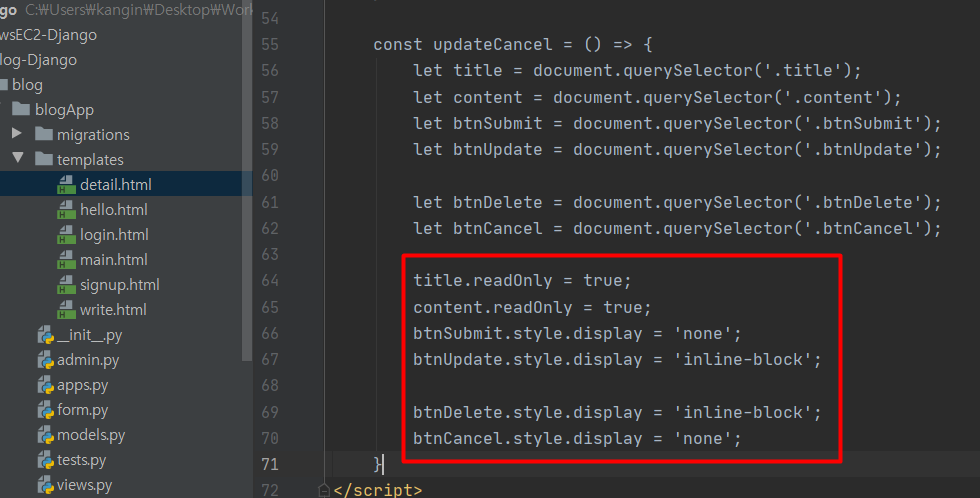Select views.py in project tree
980x498 pixels.
[x=84, y=486]
